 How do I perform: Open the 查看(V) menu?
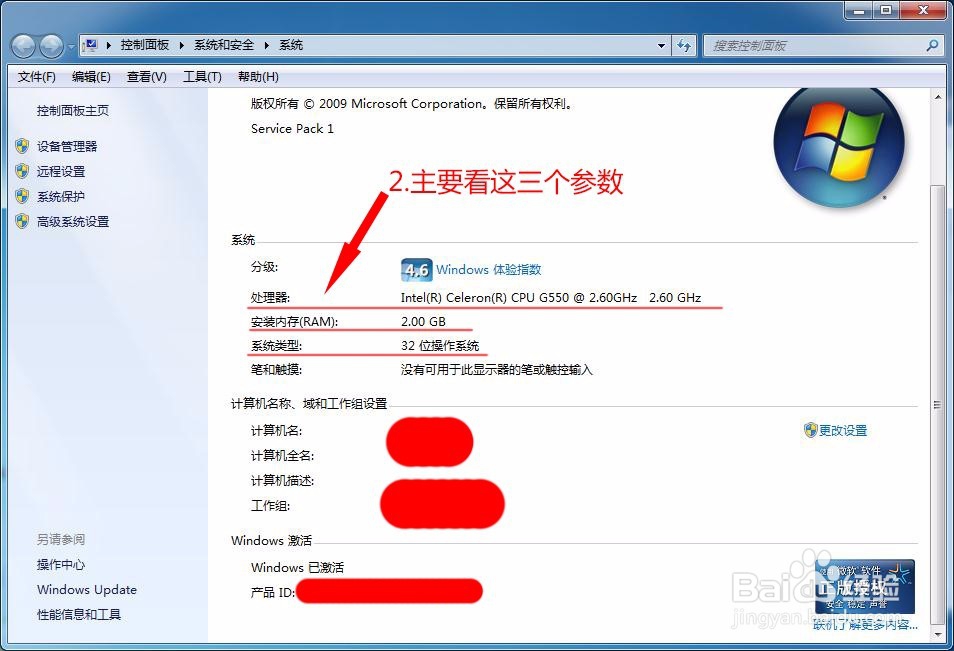tap(147, 77)
